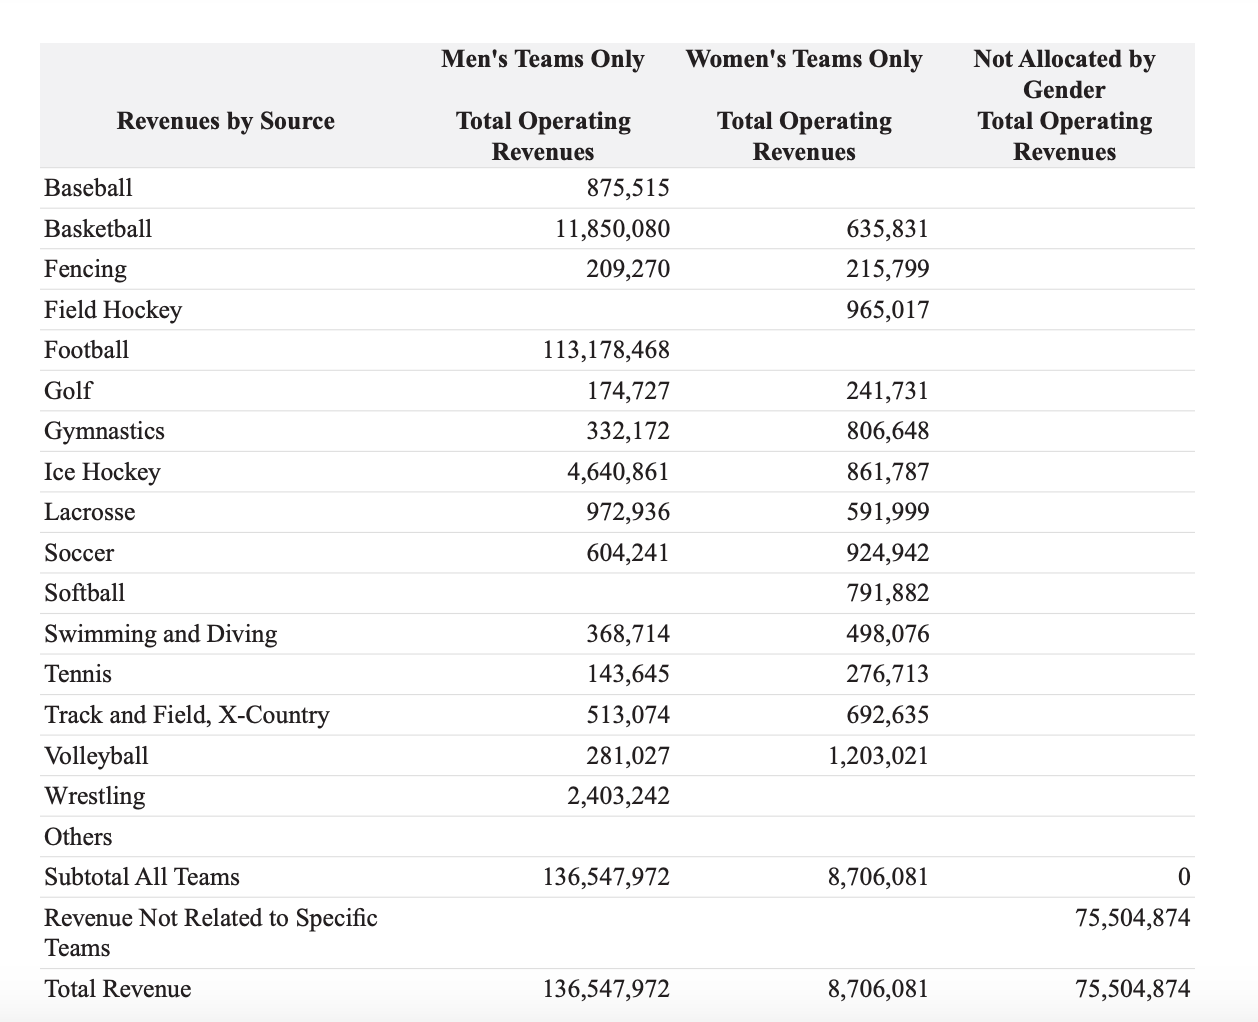Screen dimensions: 1258x1022
Task: Select Baseball men's revenue 875,515
Action: 627,188
